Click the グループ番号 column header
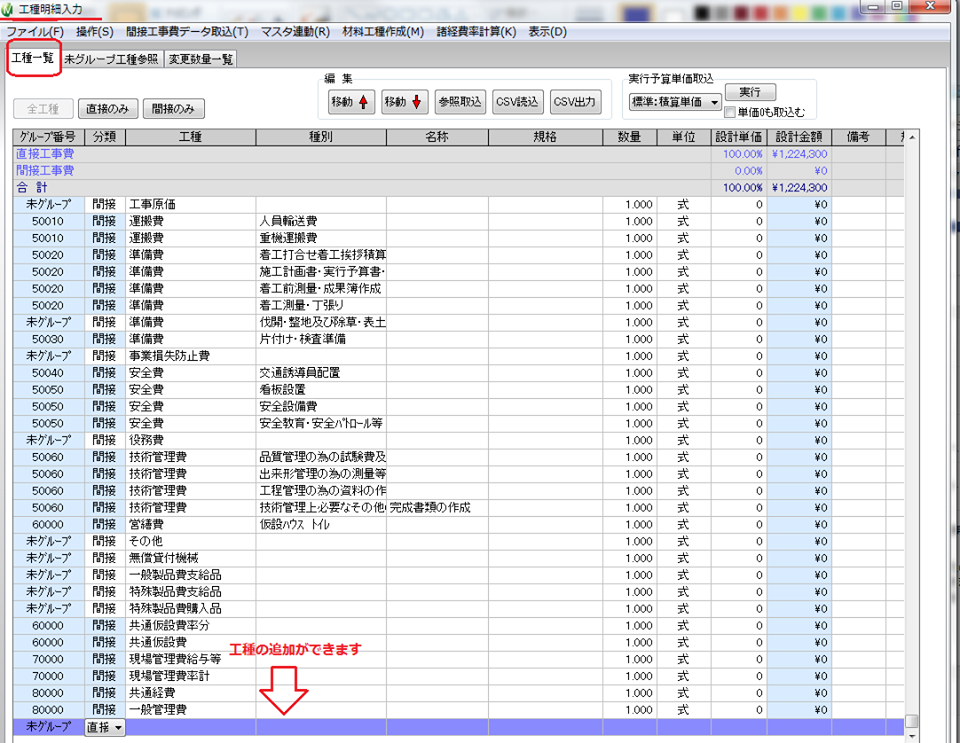Viewport: 960px width, 743px height. click(x=48, y=137)
